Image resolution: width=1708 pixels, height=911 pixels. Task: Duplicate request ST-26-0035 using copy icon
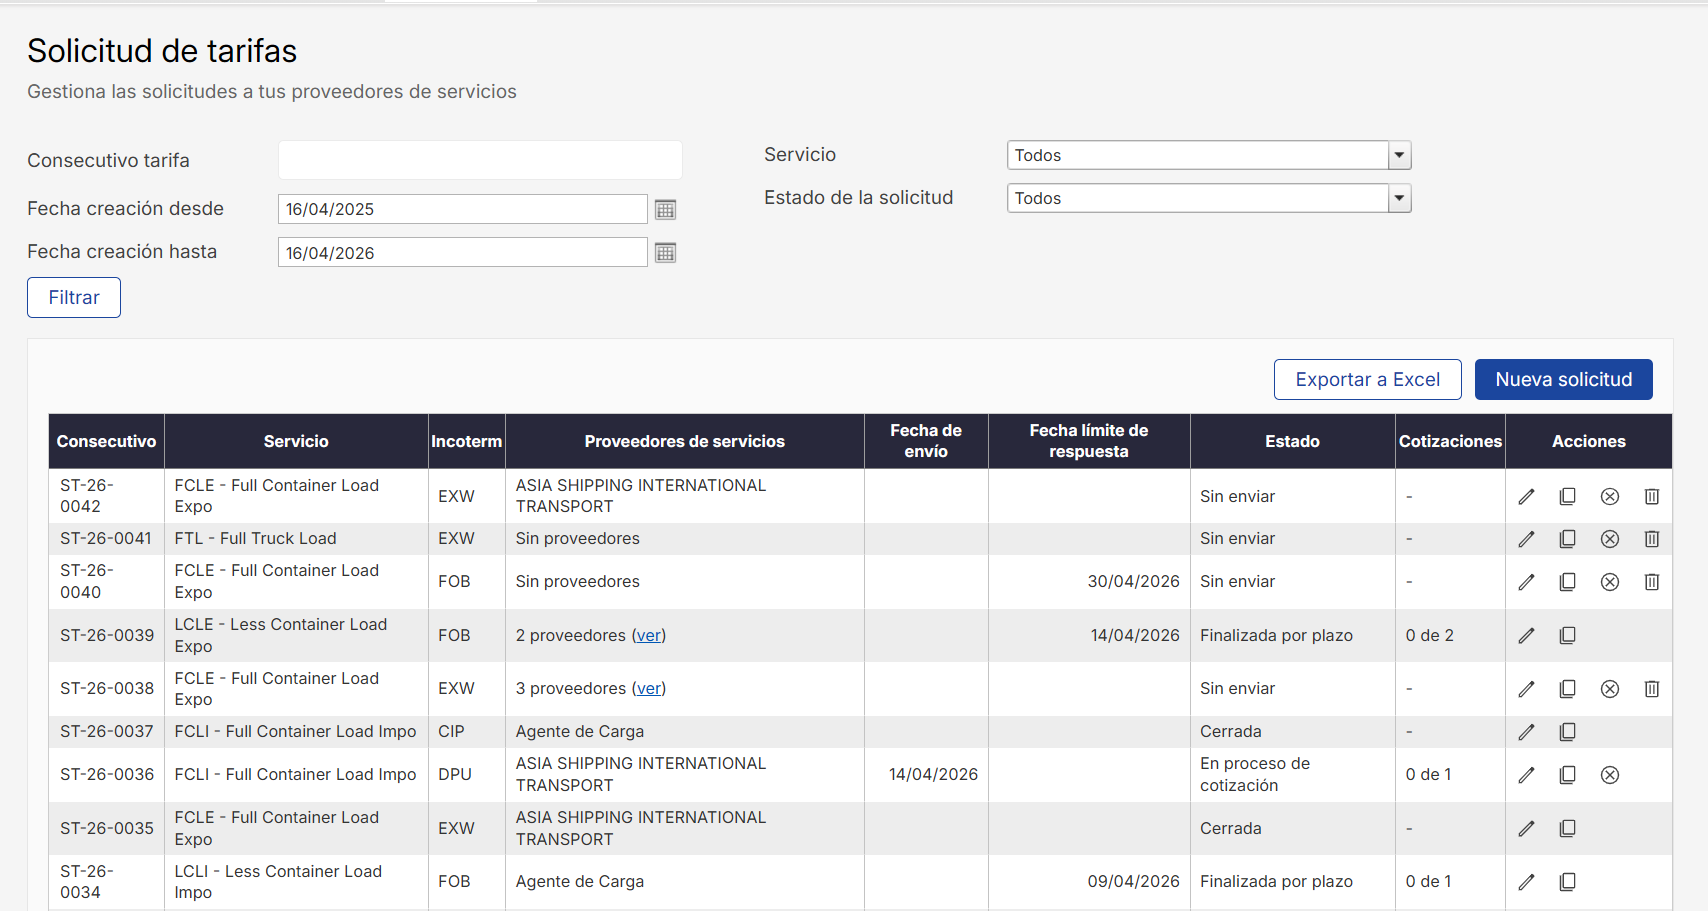1568,828
